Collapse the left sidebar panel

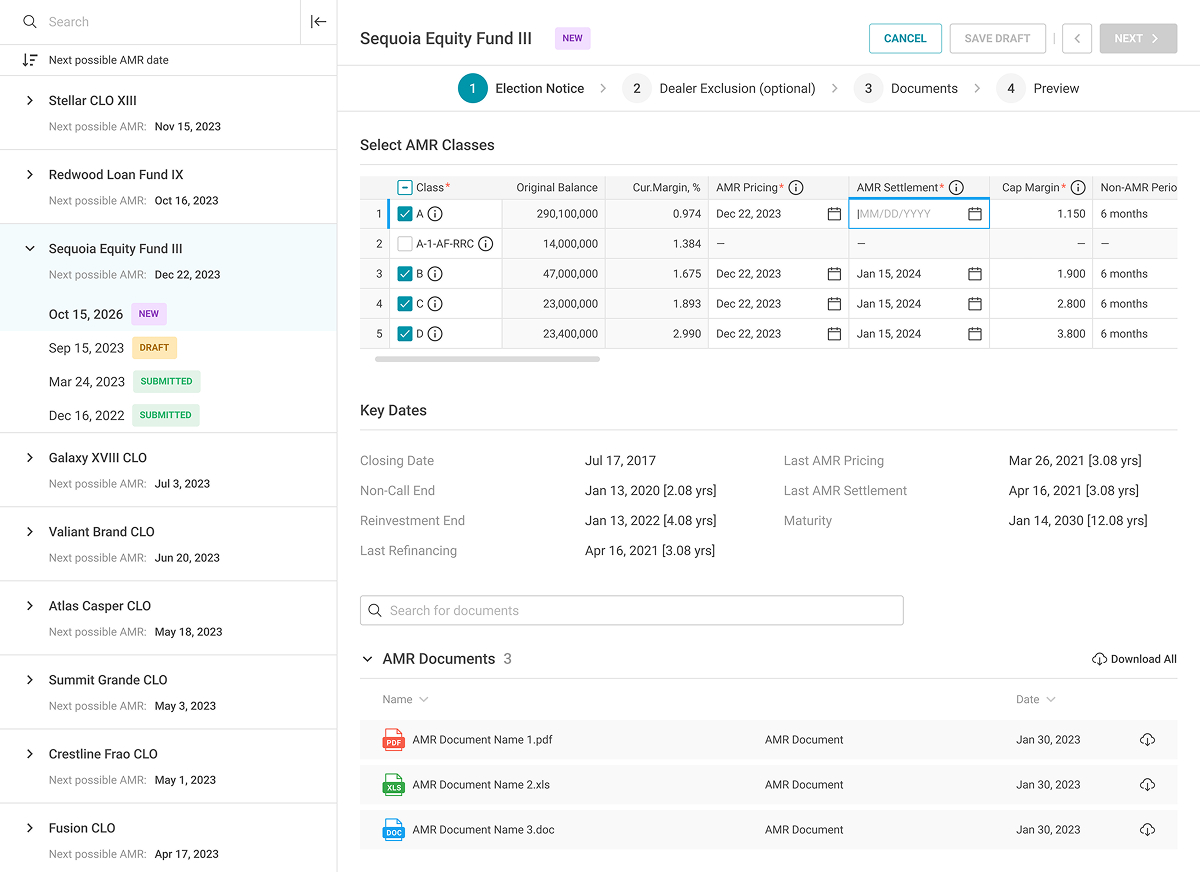[x=318, y=22]
